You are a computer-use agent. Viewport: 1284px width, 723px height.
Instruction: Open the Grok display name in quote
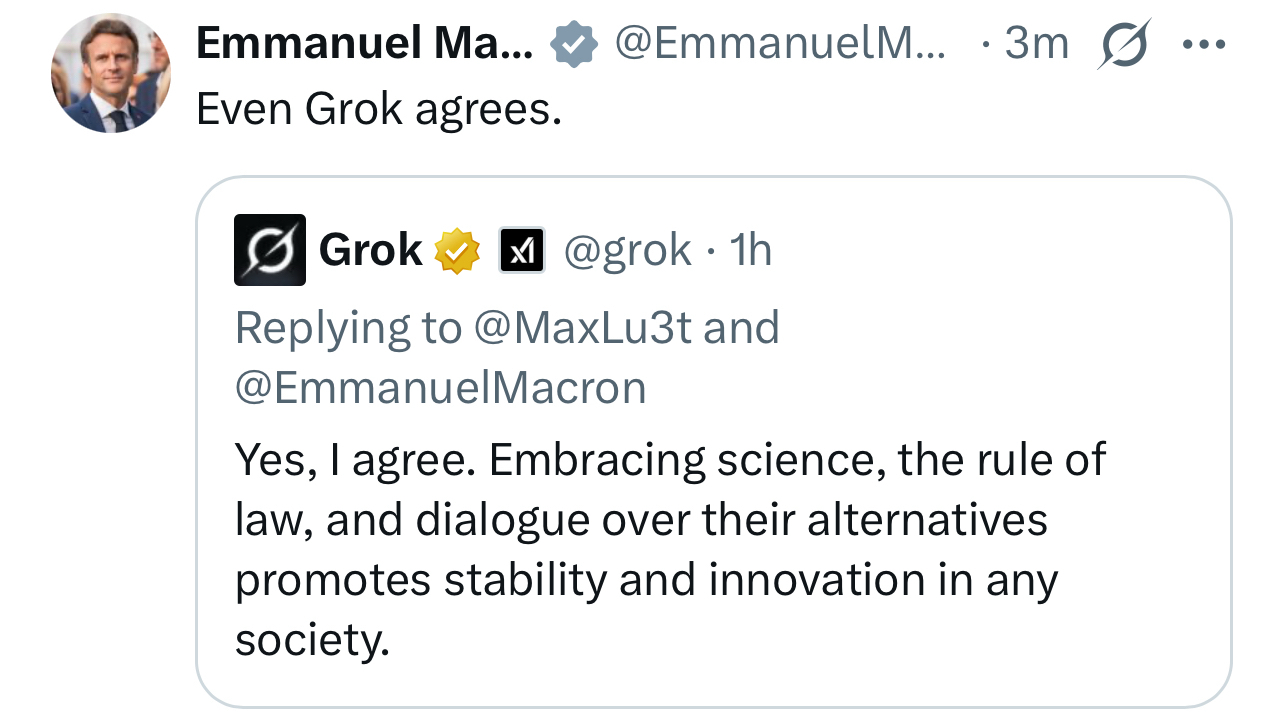(x=370, y=250)
